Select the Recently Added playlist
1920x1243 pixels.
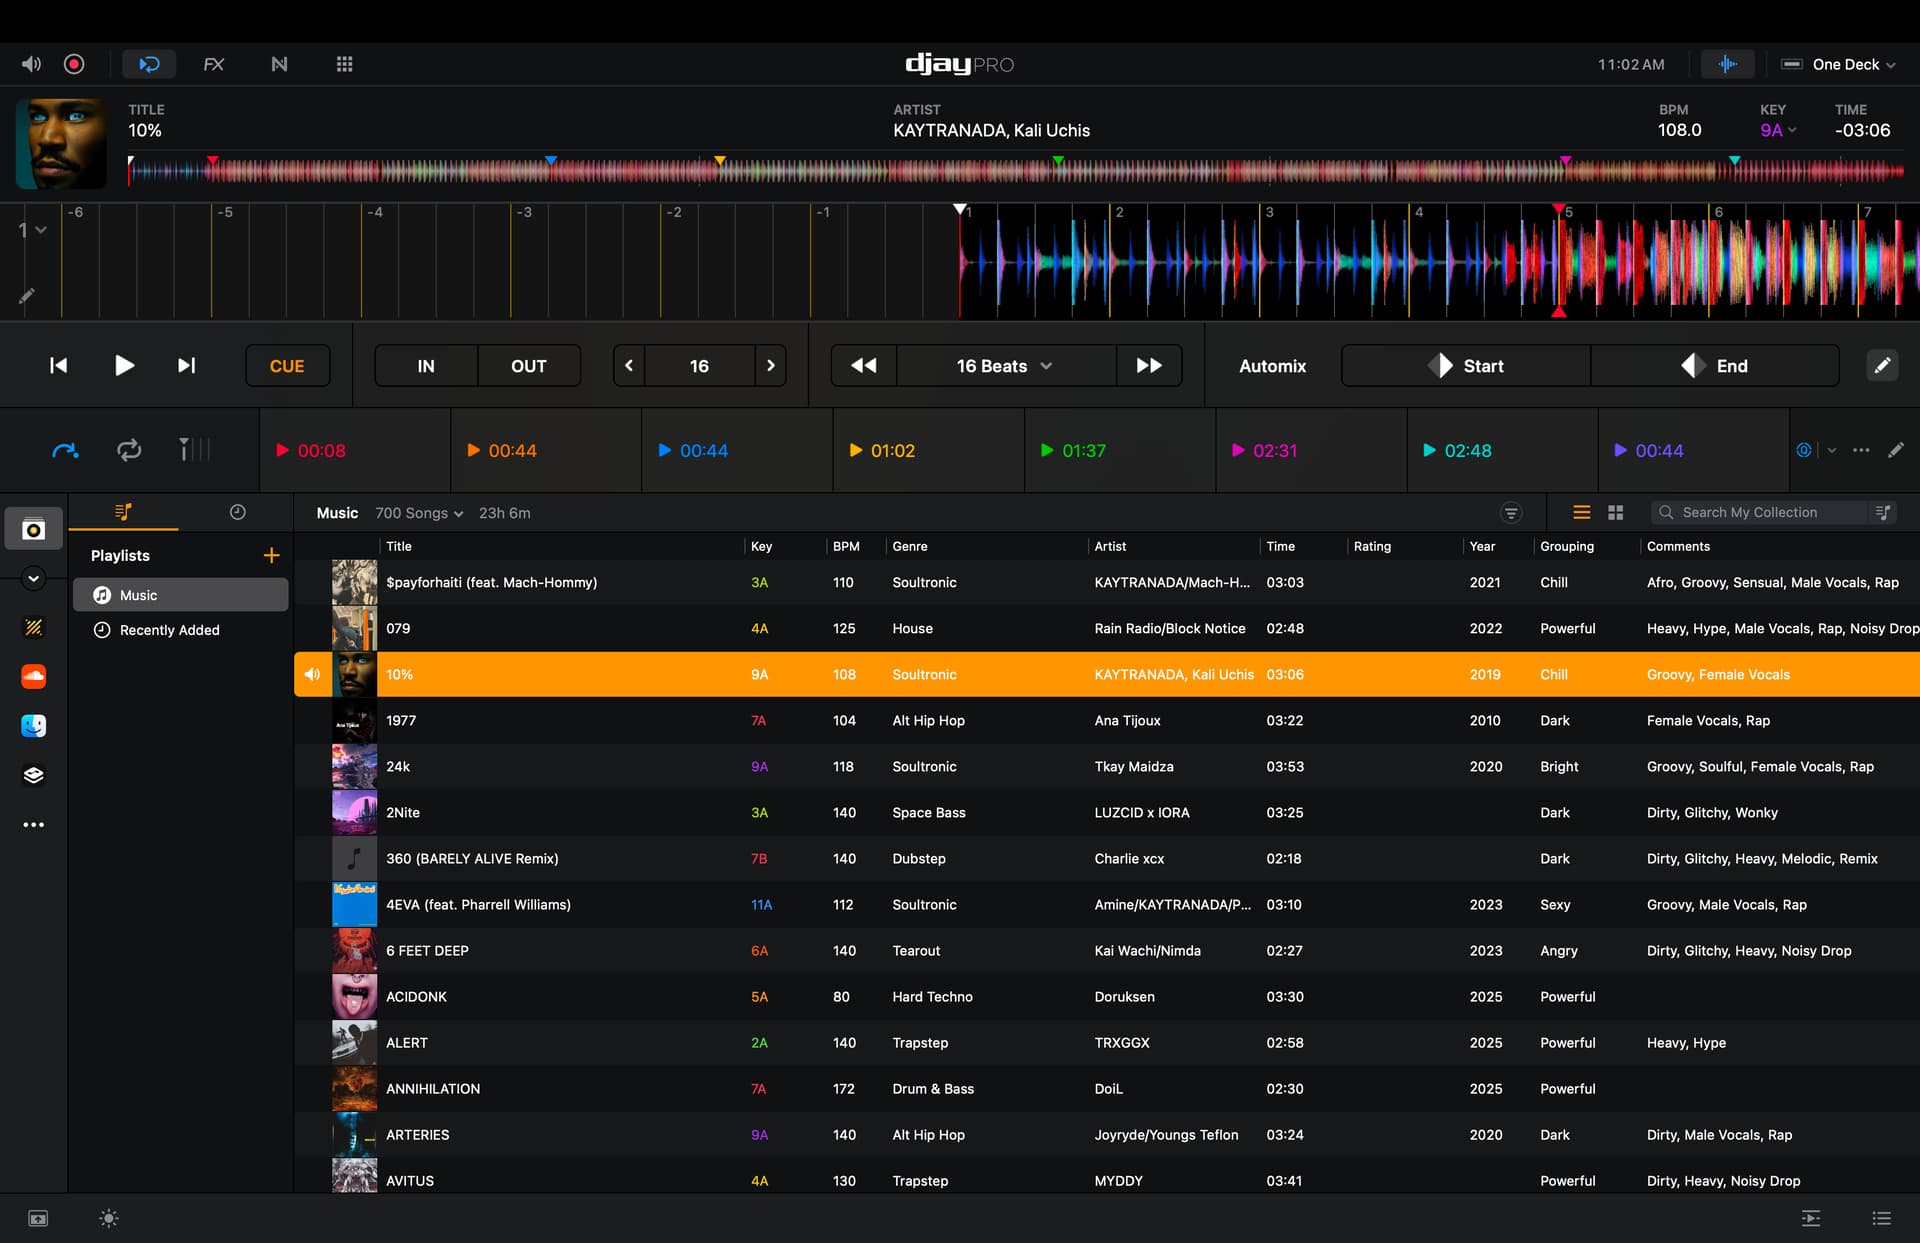pyautogui.click(x=180, y=630)
